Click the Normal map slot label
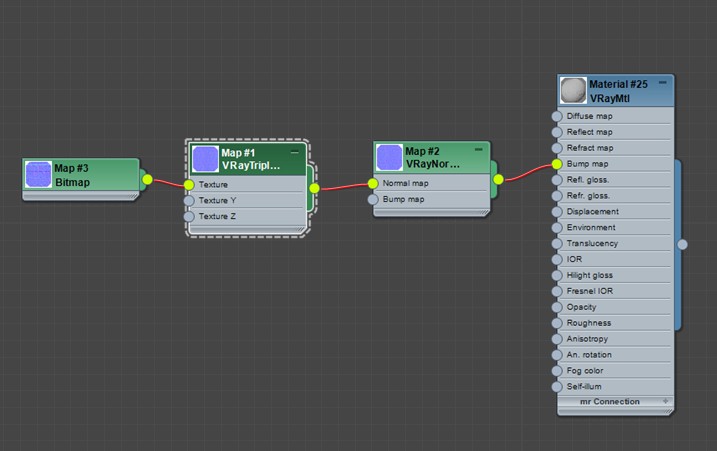The image size is (717, 451). coord(405,183)
